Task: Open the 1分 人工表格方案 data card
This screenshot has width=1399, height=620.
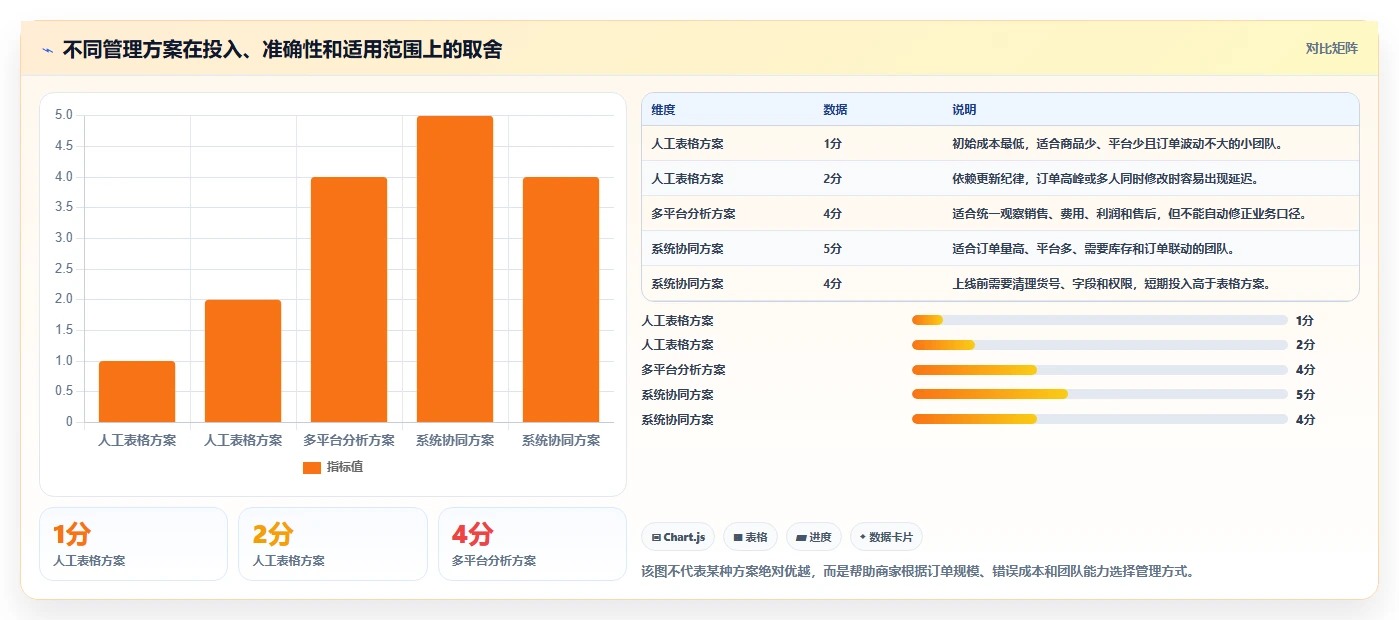Action: point(133,544)
